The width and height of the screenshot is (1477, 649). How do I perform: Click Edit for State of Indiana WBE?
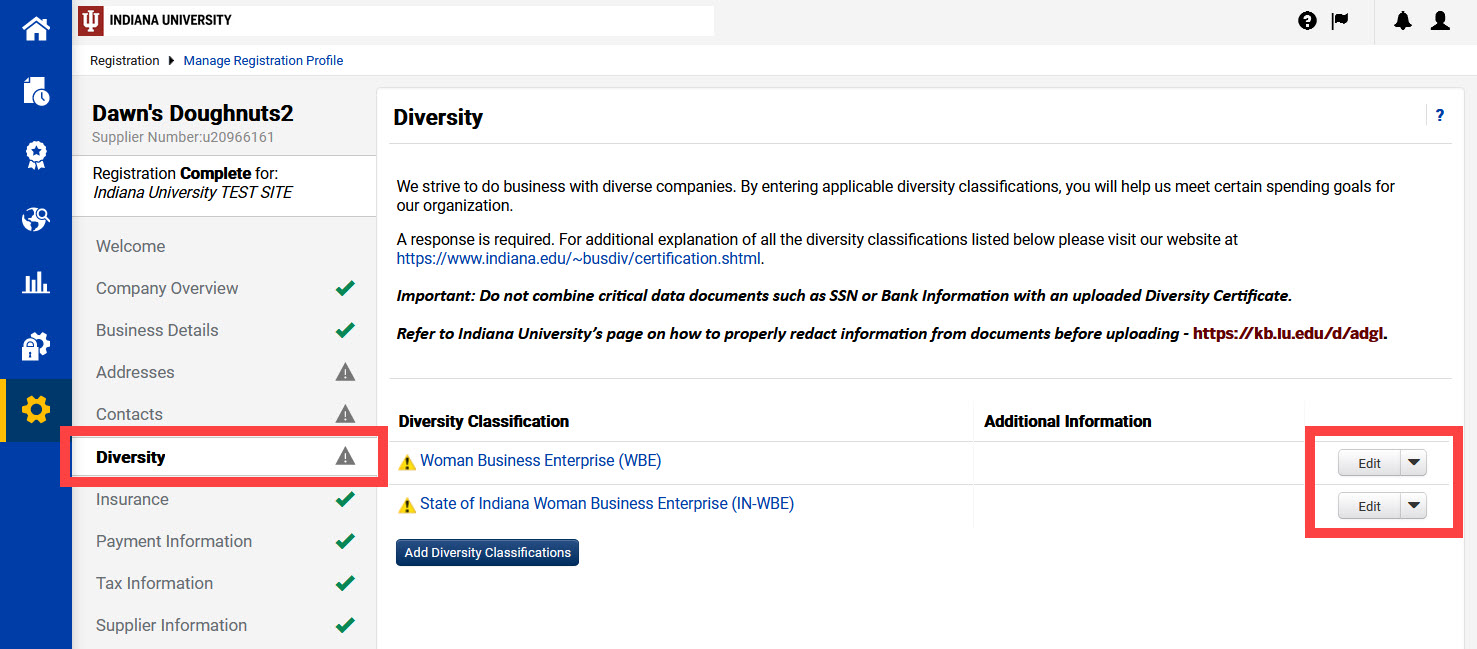pos(1369,506)
